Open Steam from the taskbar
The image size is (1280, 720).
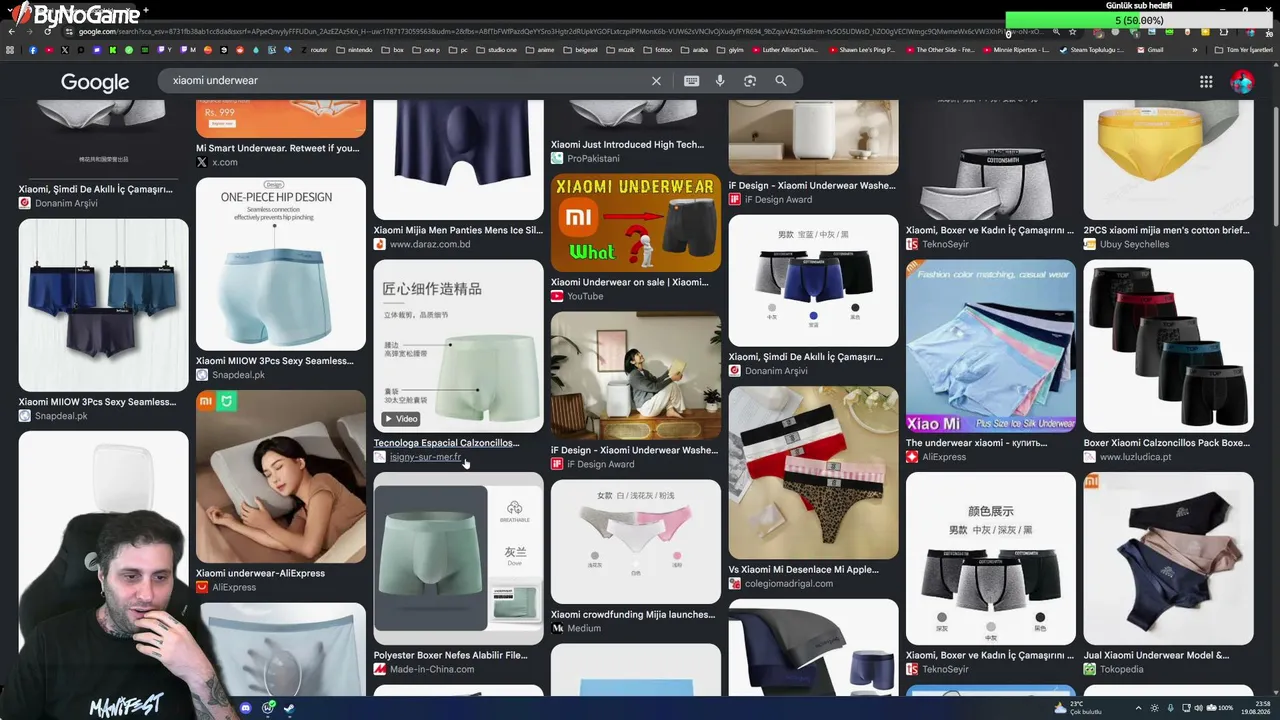click(x=289, y=708)
